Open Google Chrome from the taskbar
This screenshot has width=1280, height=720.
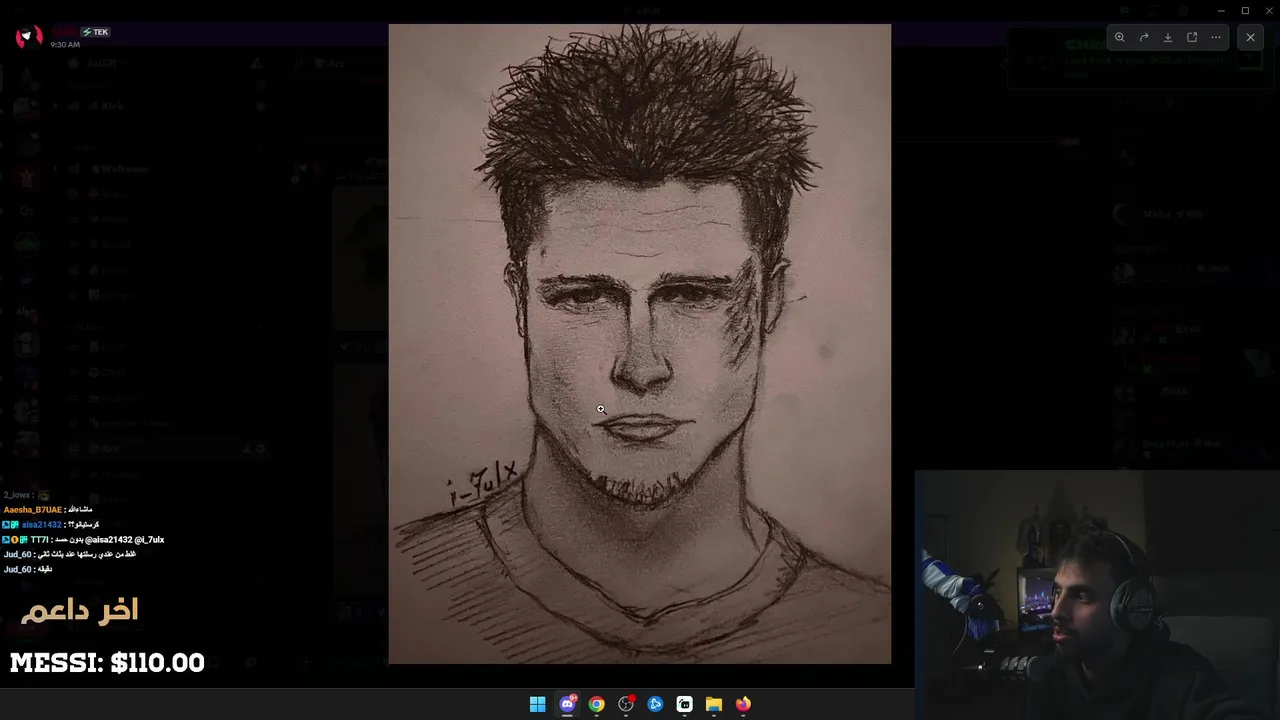click(596, 704)
